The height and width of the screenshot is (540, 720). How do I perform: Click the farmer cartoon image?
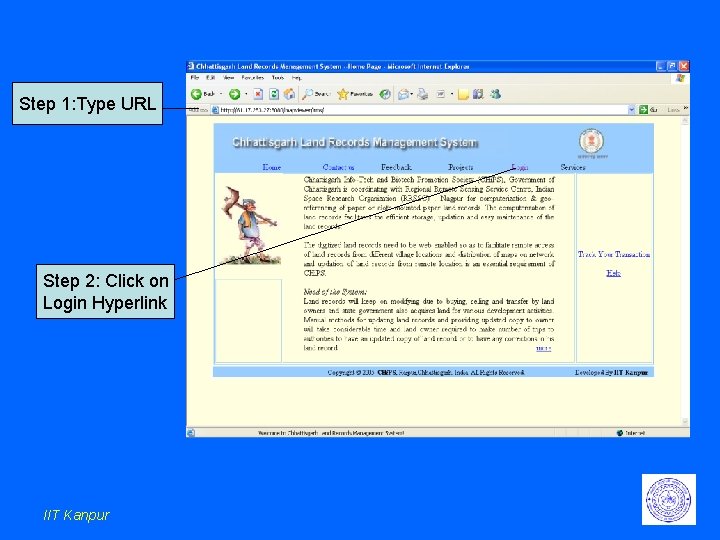(x=250, y=225)
